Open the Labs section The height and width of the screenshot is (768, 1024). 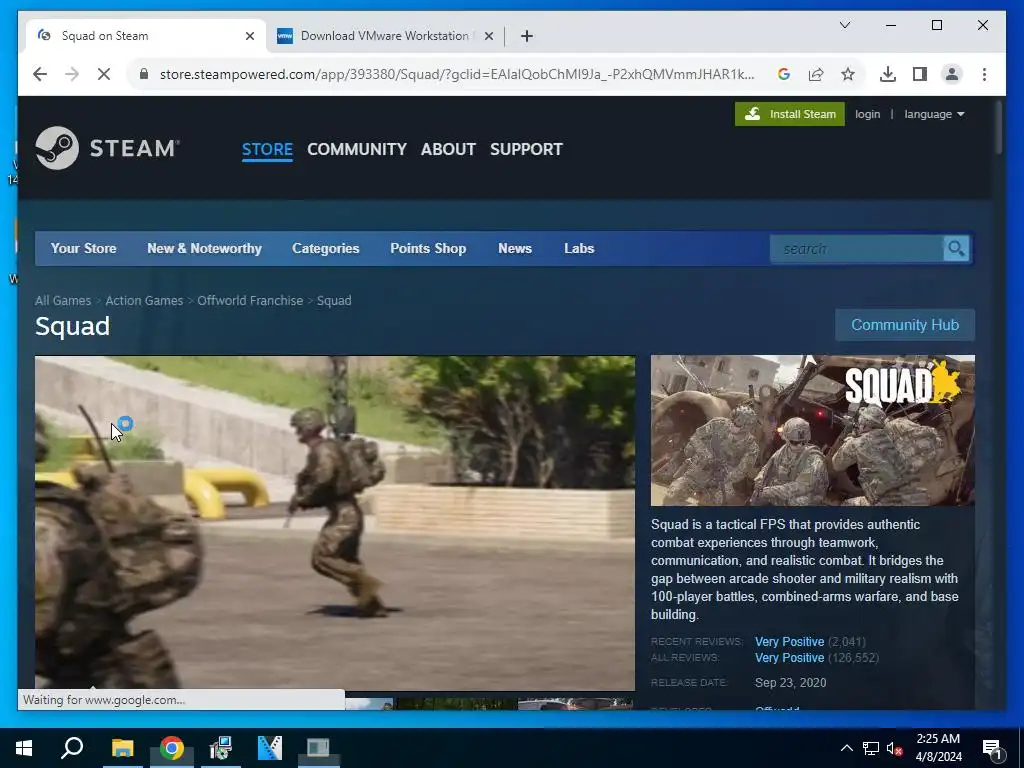tap(579, 248)
